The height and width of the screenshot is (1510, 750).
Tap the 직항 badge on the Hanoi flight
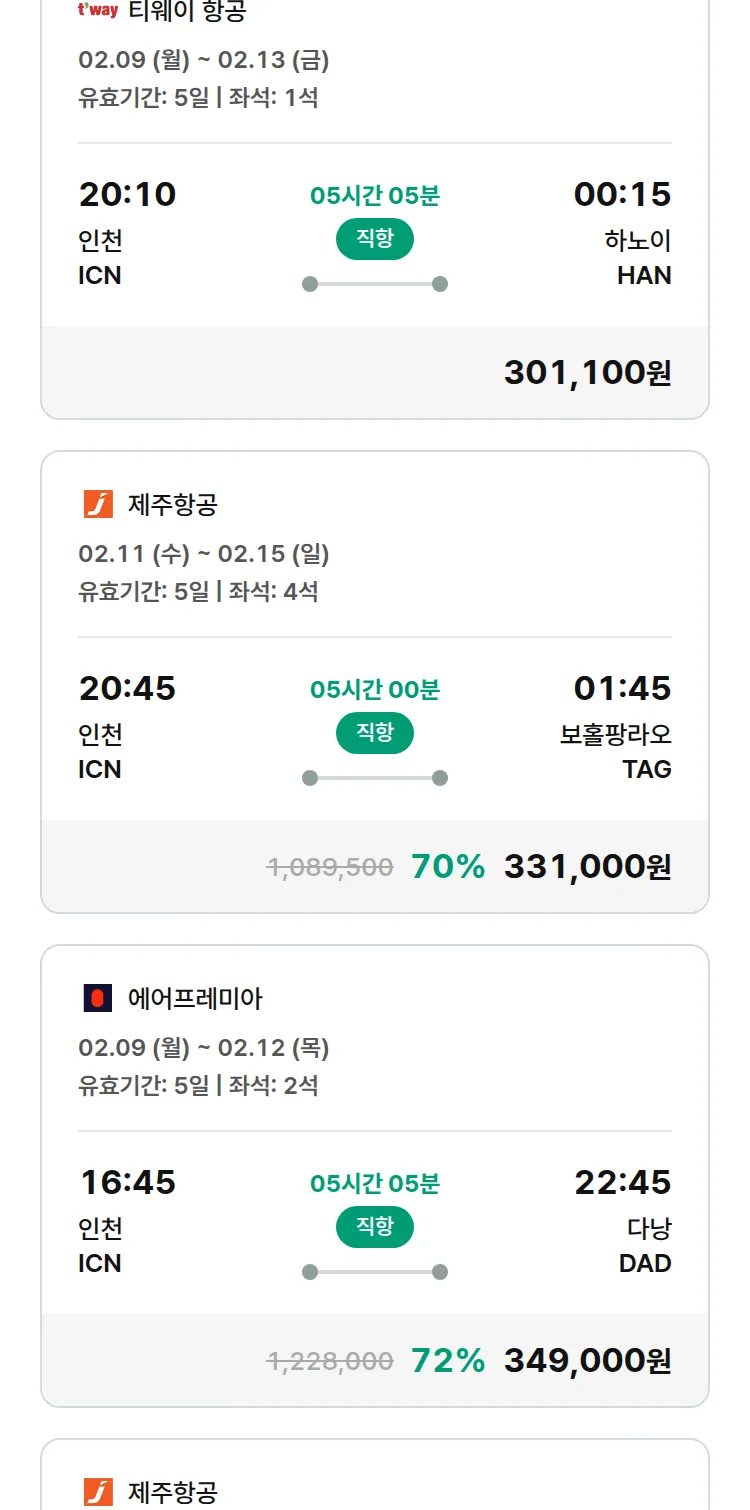tap(374, 240)
